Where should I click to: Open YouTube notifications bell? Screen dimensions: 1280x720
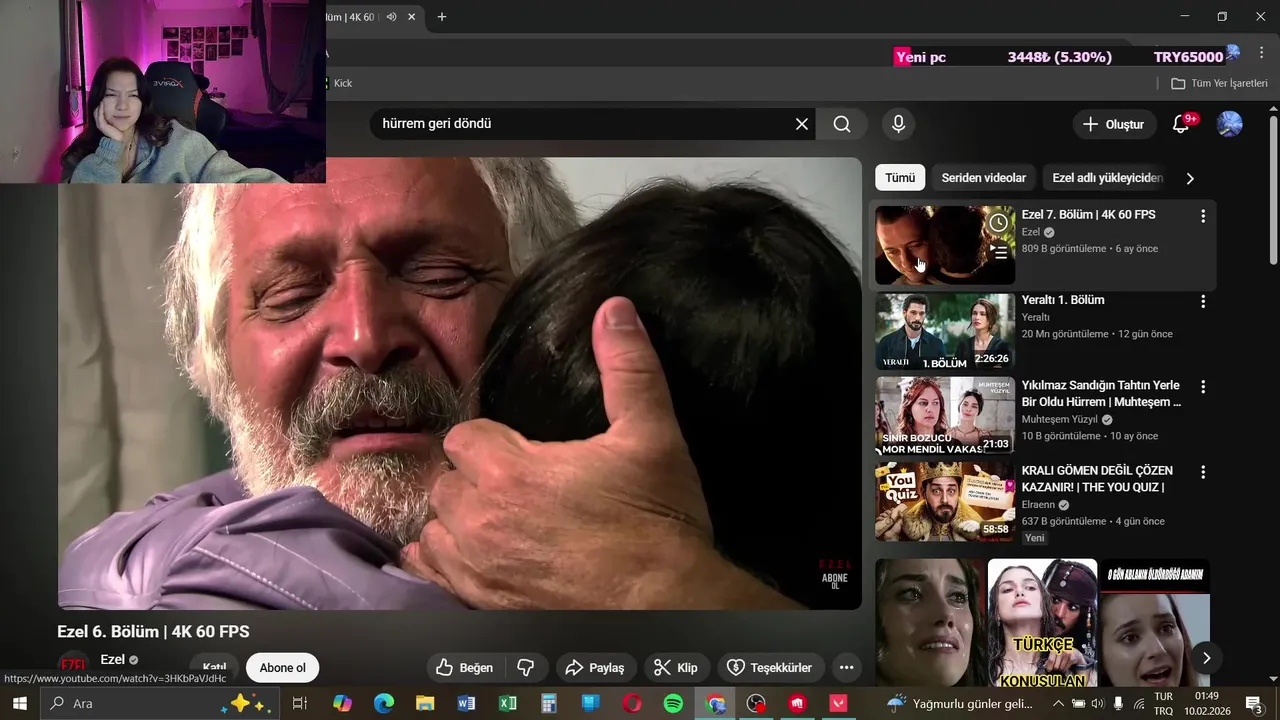(x=1181, y=124)
